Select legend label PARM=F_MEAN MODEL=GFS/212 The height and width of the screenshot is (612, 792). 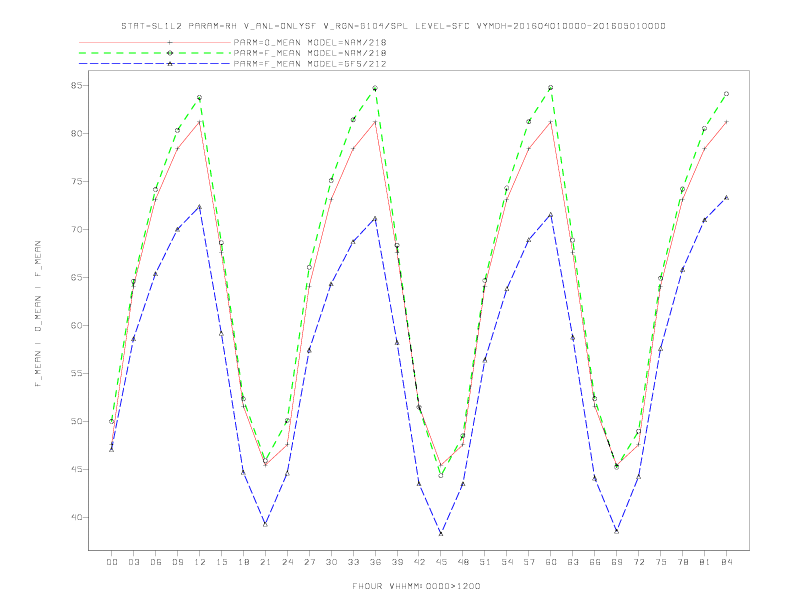(x=310, y=64)
